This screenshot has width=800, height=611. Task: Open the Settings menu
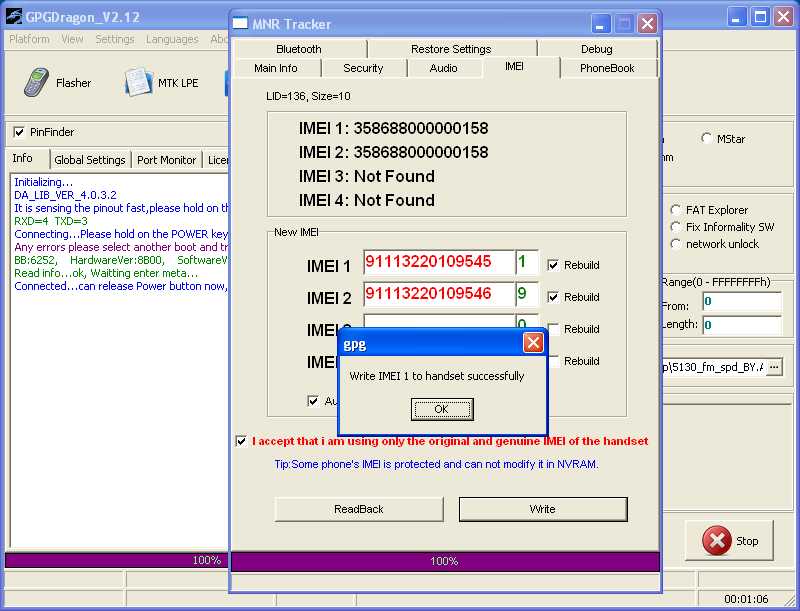coord(115,39)
